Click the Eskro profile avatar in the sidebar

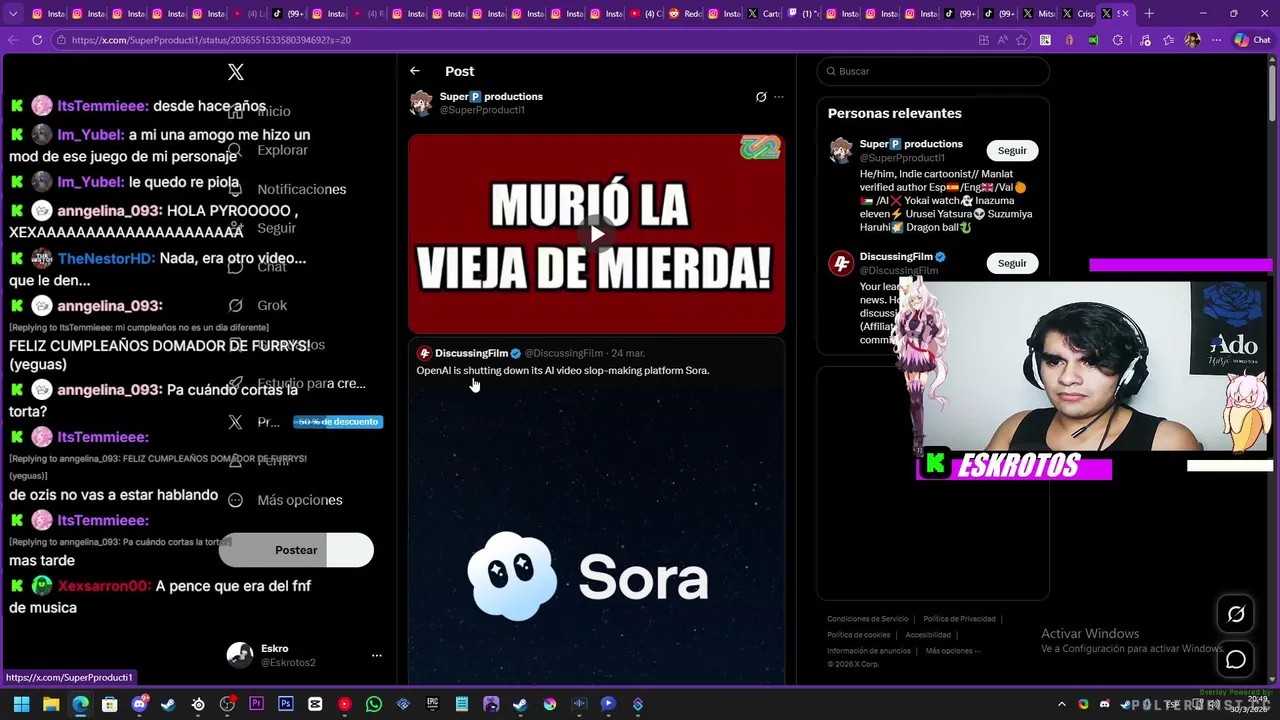(240, 656)
